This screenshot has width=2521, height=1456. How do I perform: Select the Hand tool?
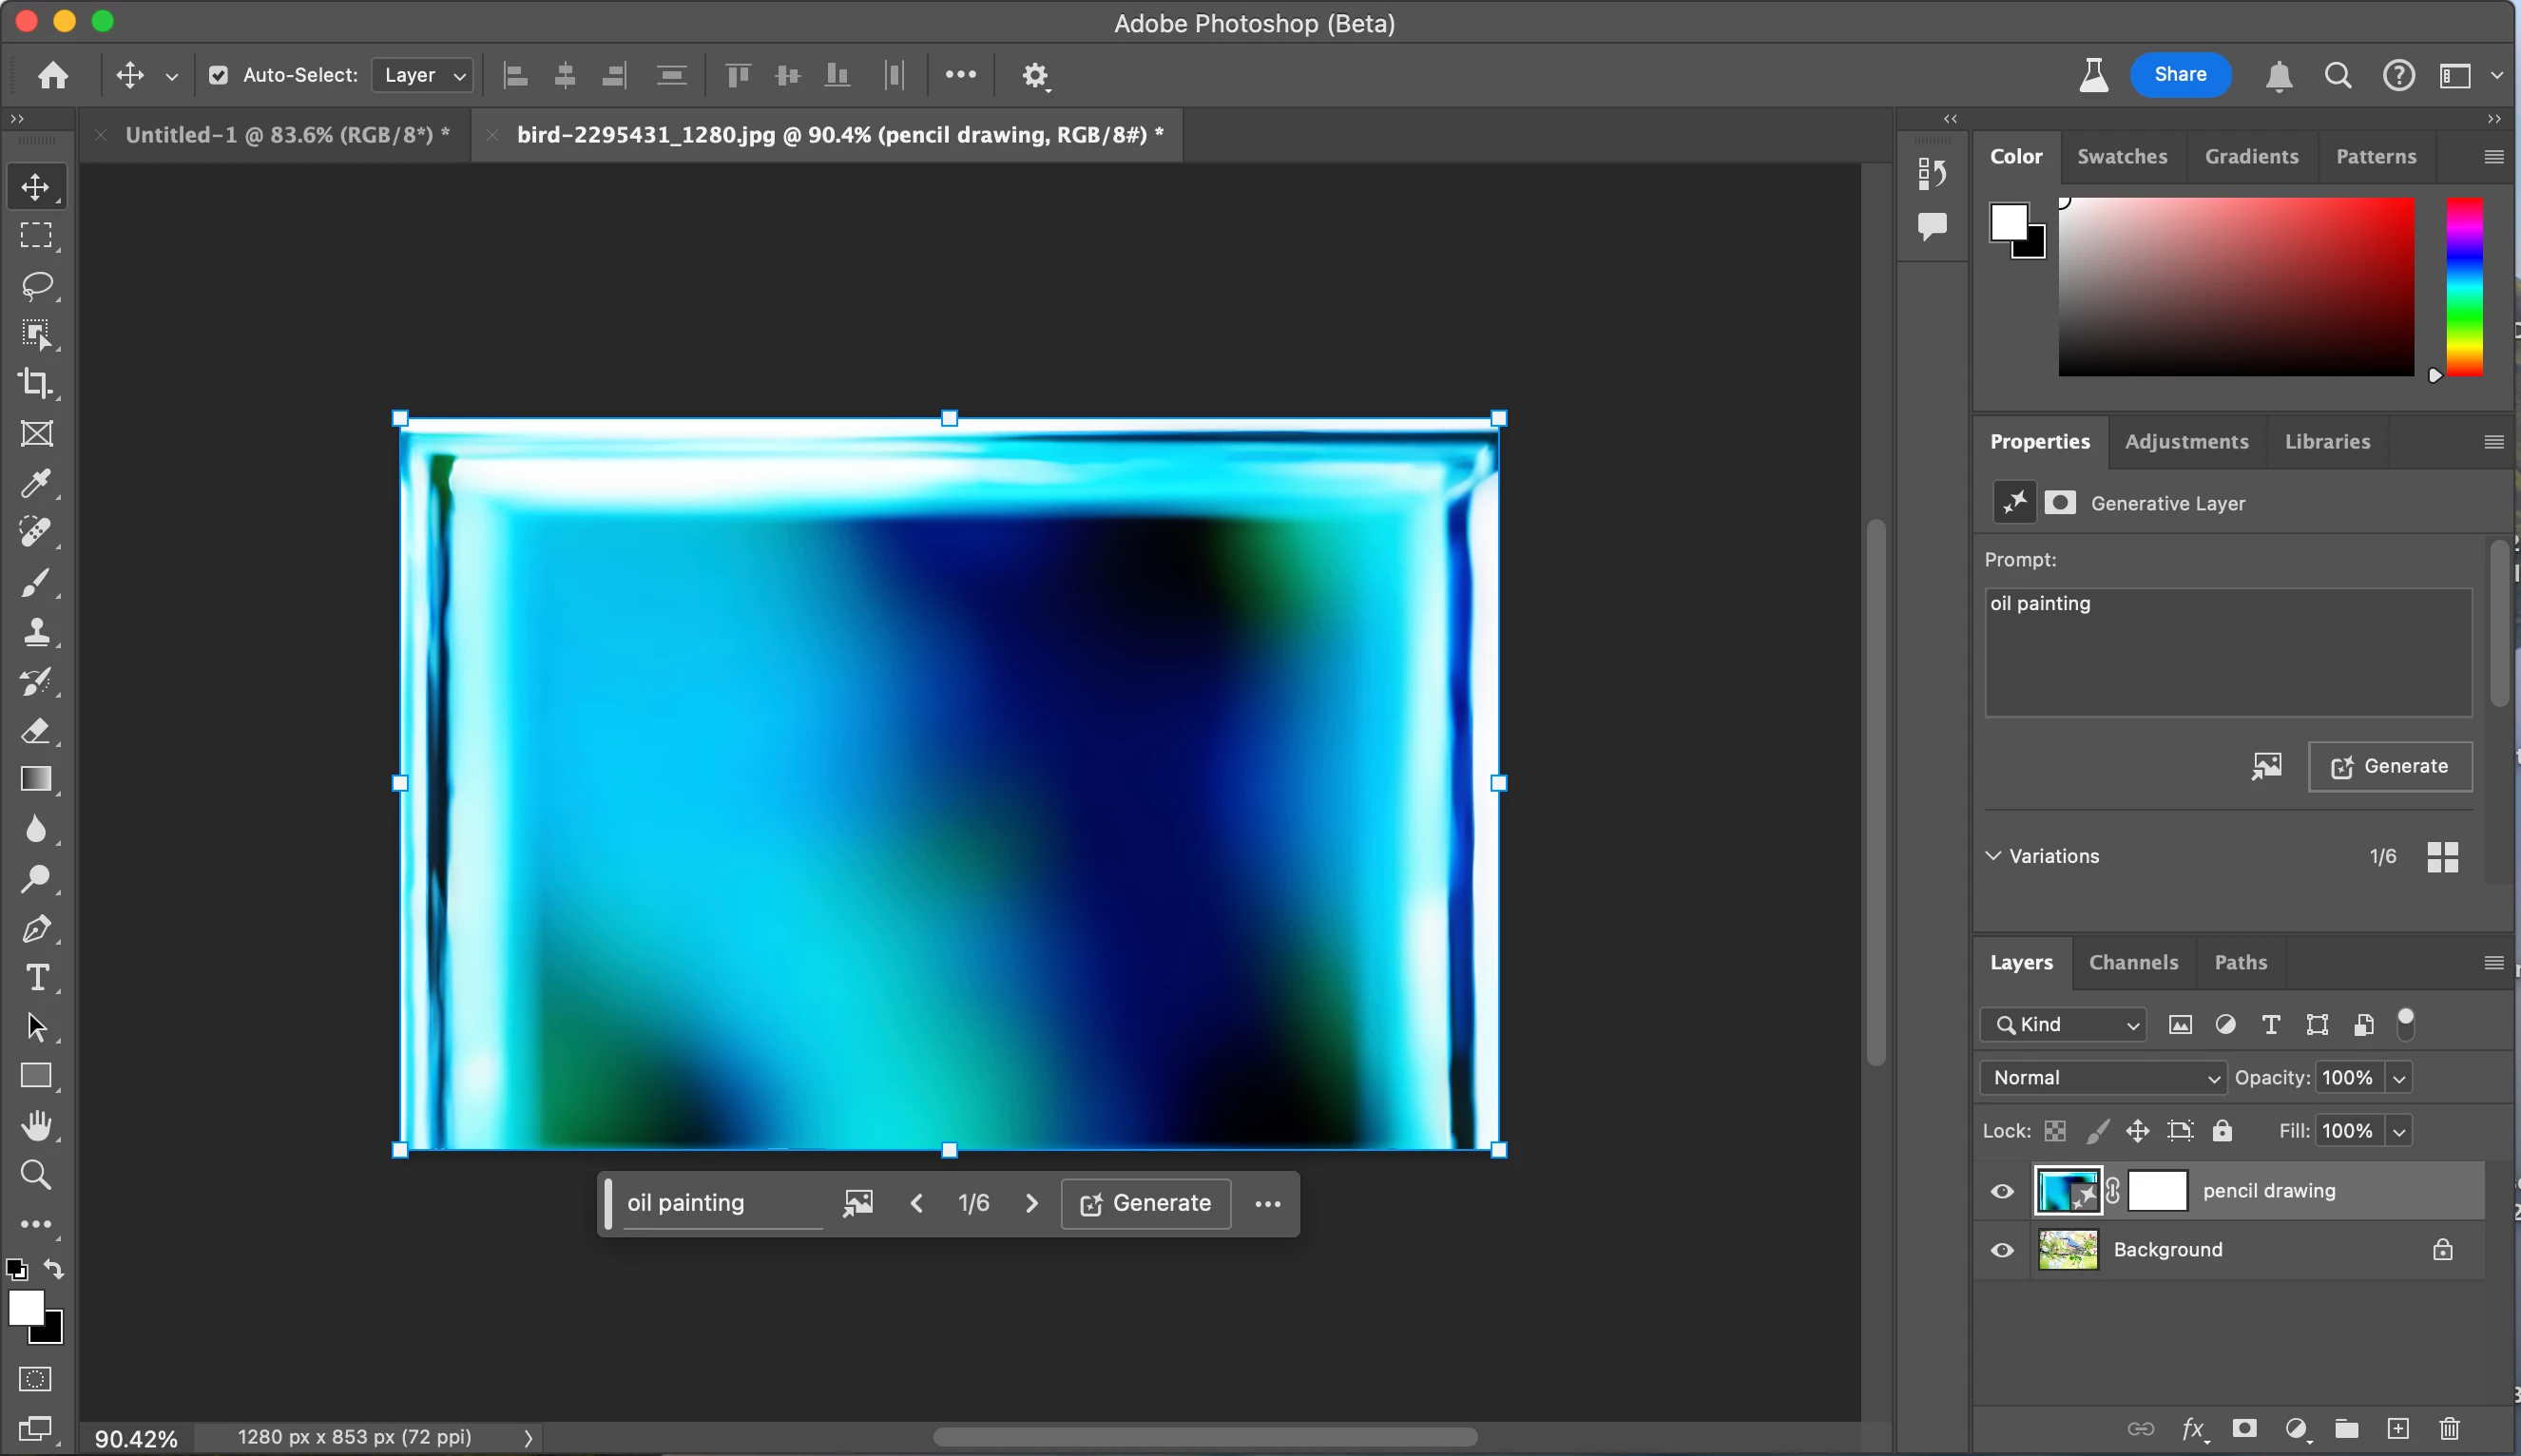click(x=36, y=1125)
